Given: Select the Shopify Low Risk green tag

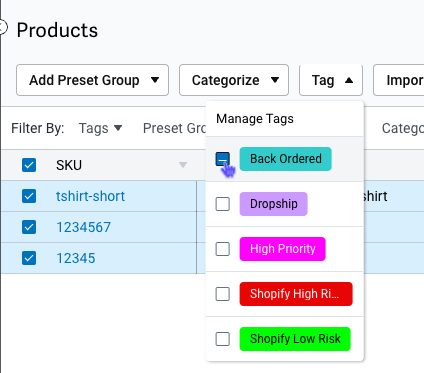Looking at the screenshot, I should tap(295, 339).
